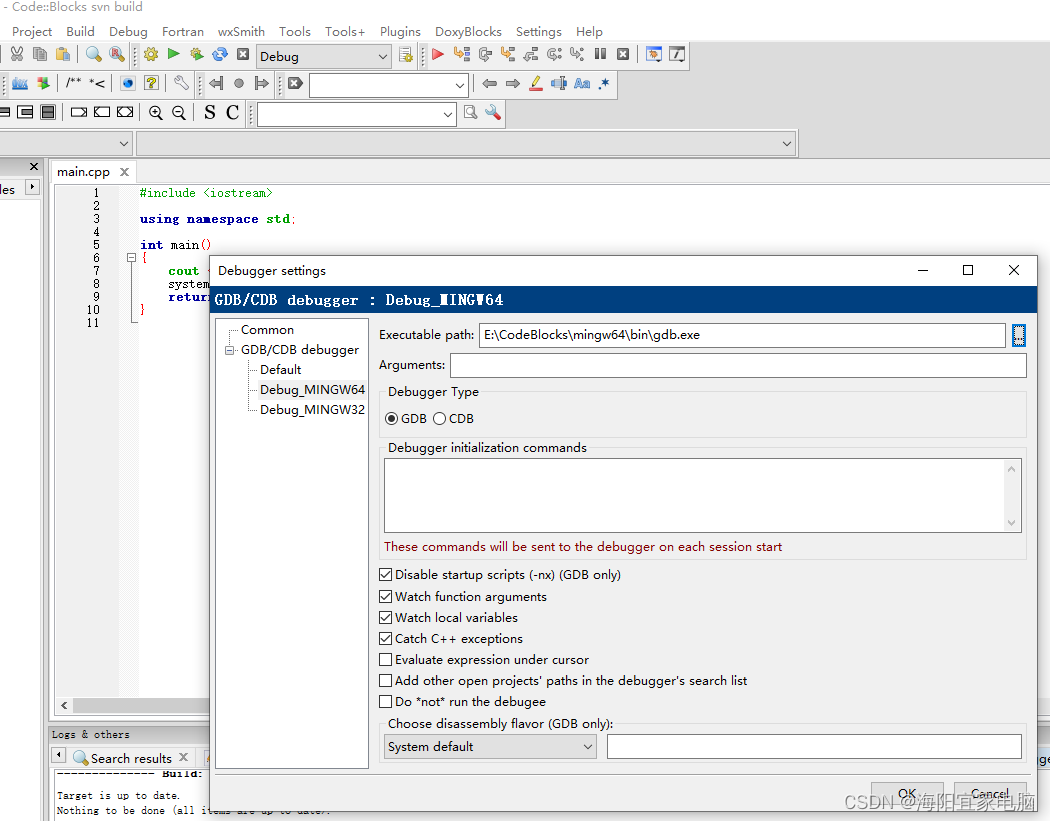The width and height of the screenshot is (1050, 821).
Task: Click the Arguments input field
Action: [738, 365]
